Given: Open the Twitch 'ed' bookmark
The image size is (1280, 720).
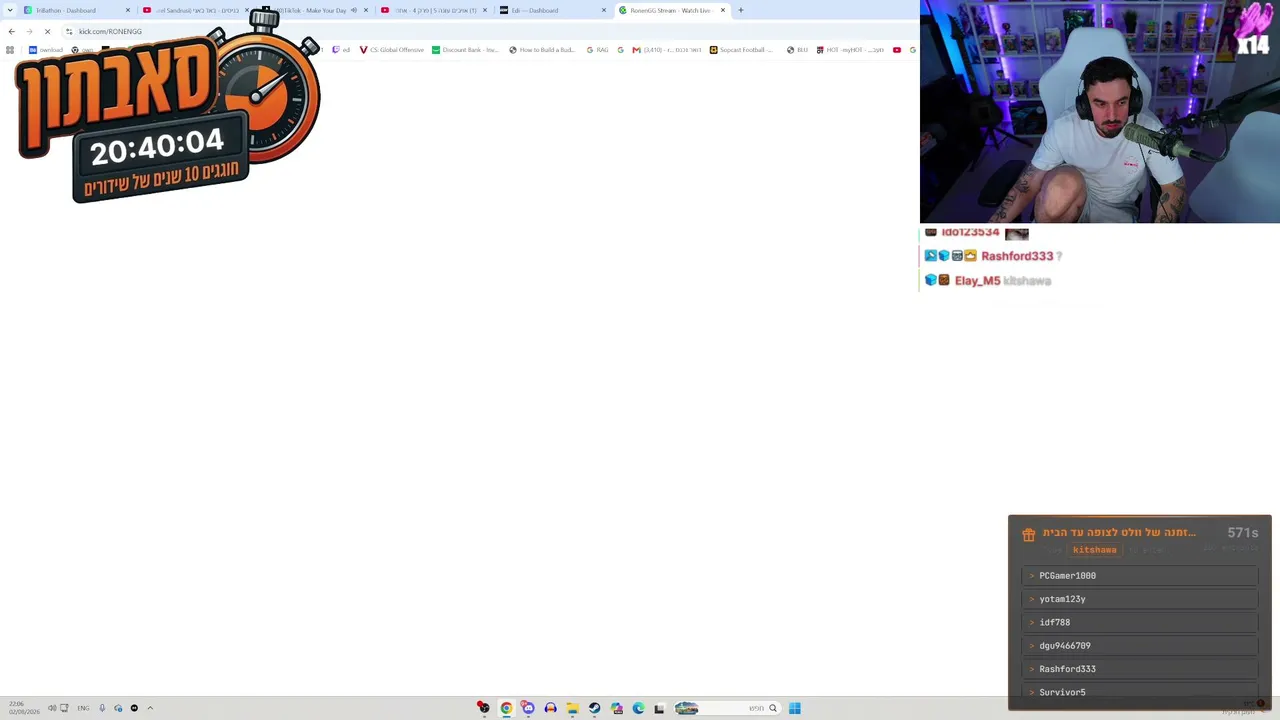Looking at the screenshot, I should tap(341, 50).
